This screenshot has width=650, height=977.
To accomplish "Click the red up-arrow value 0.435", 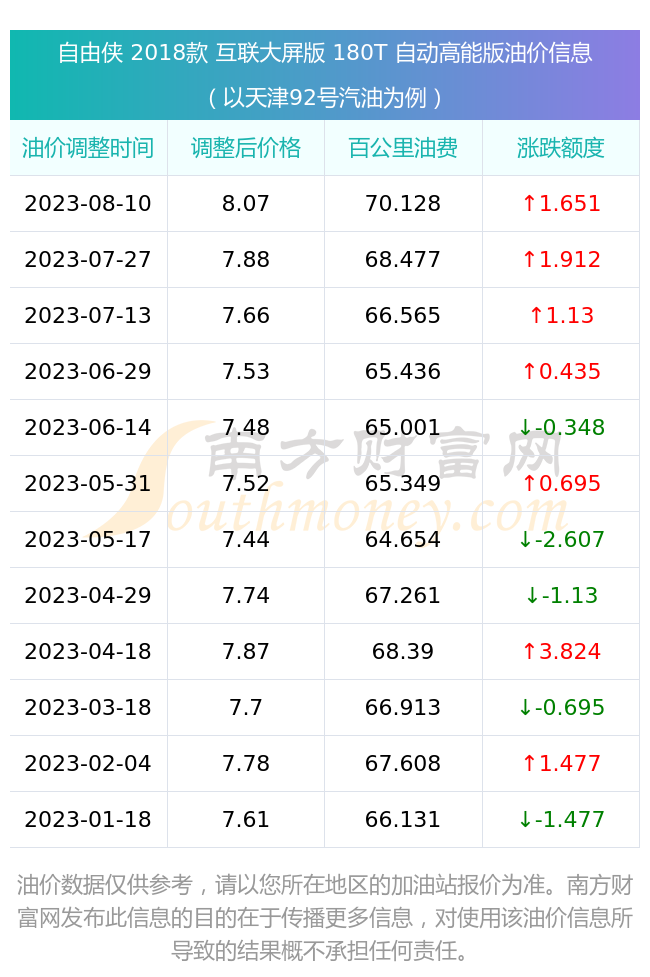I will point(561,371).
